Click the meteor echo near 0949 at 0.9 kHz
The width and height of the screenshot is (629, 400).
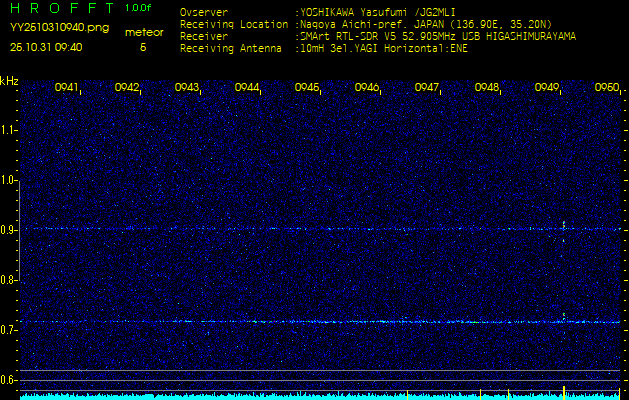[x=565, y=226]
